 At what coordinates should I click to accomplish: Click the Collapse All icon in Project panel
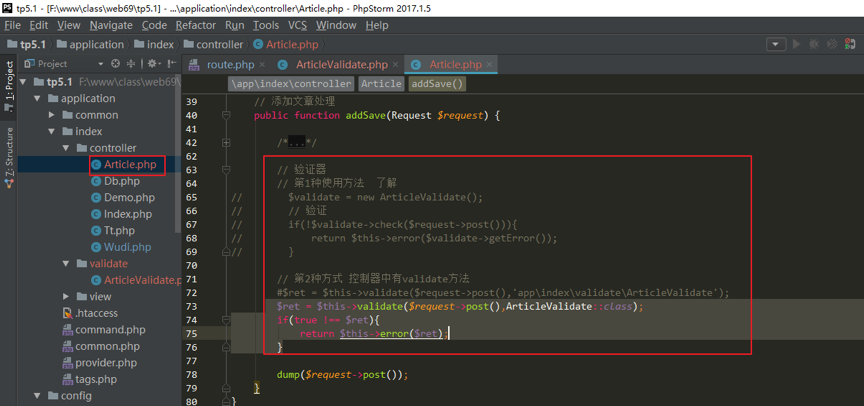point(131,63)
